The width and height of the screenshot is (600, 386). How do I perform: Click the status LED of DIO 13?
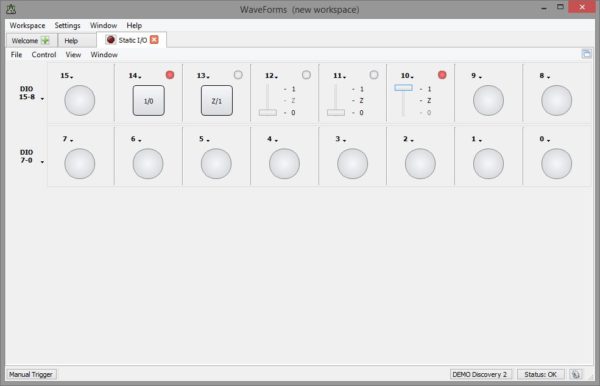[238, 75]
